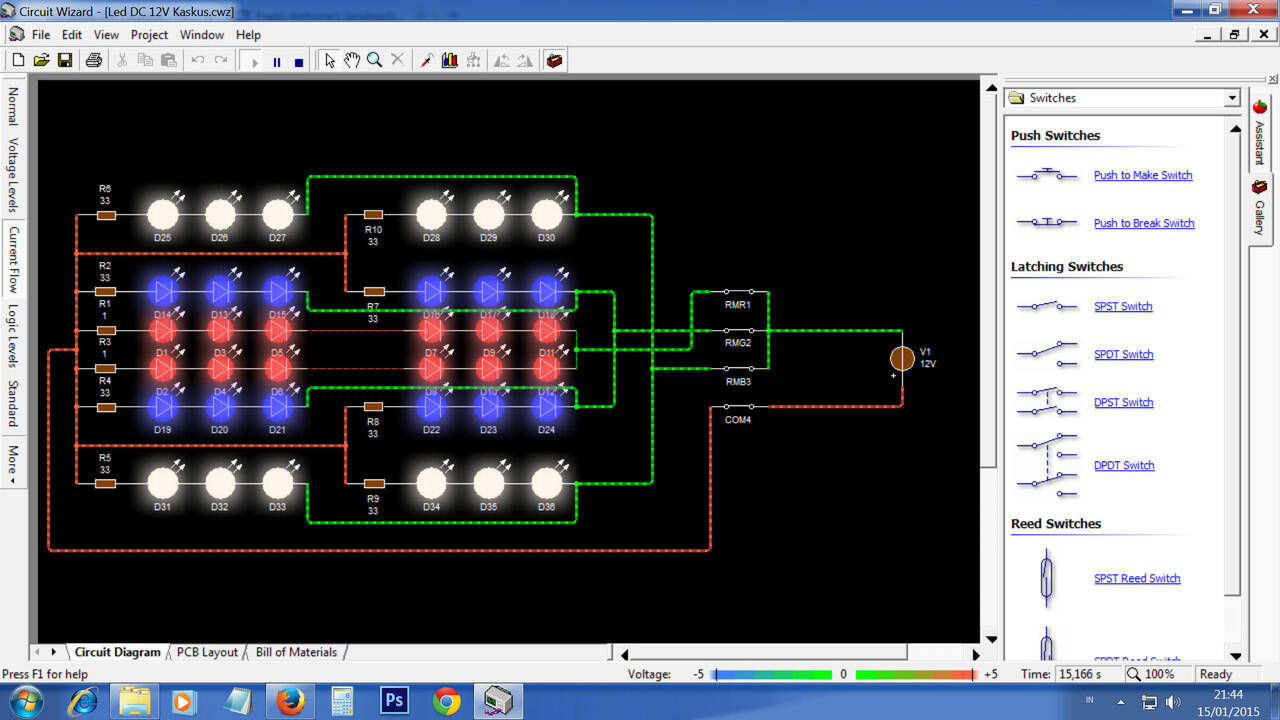Viewport: 1280px width, 720px height.
Task: Click the Voltage color scale bar
Action: (x=842, y=674)
